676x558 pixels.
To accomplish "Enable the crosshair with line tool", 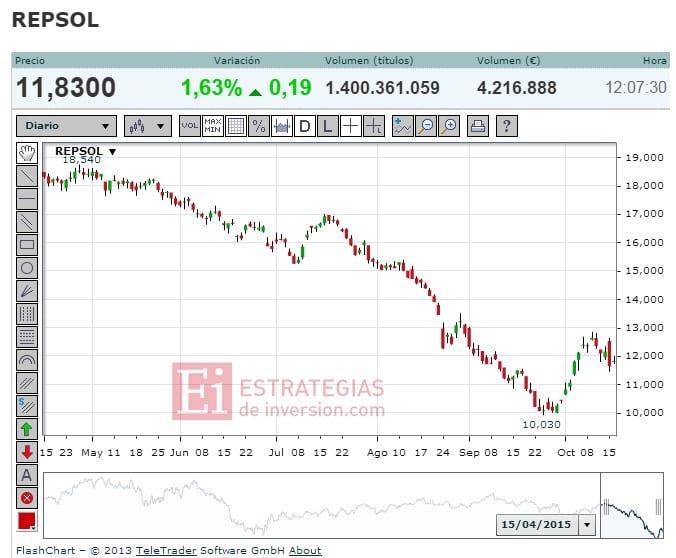I will pos(374,126).
